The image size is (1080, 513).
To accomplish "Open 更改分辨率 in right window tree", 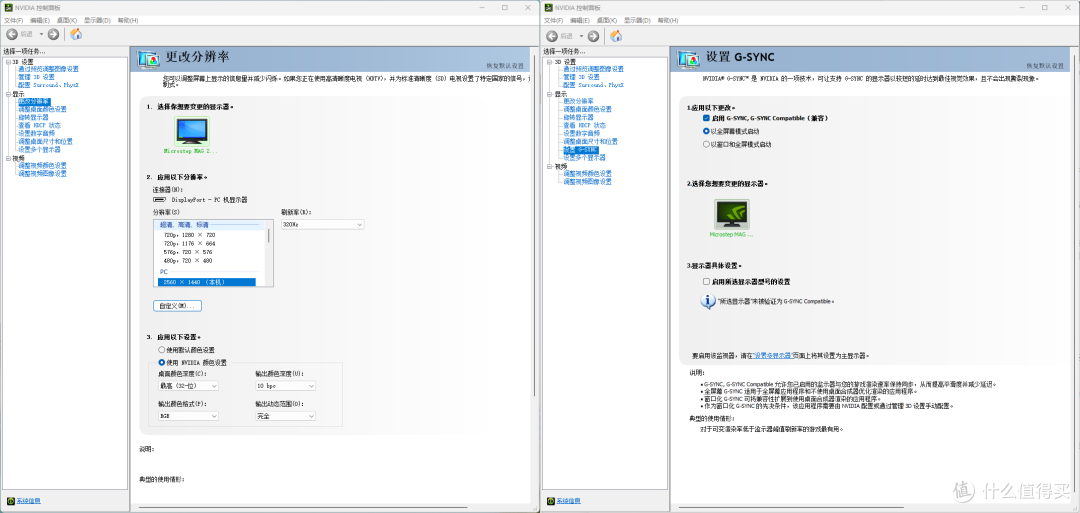I will coord(579,101).
